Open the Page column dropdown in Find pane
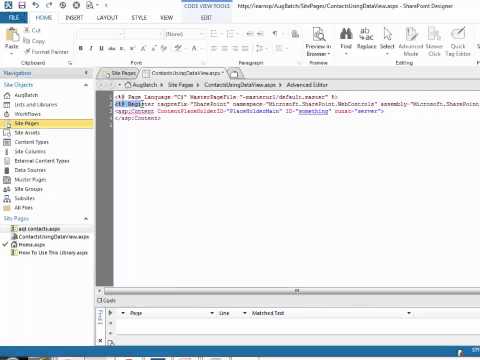Image resolution: width=480 pixels, height=360 pixels. [212, 313]
